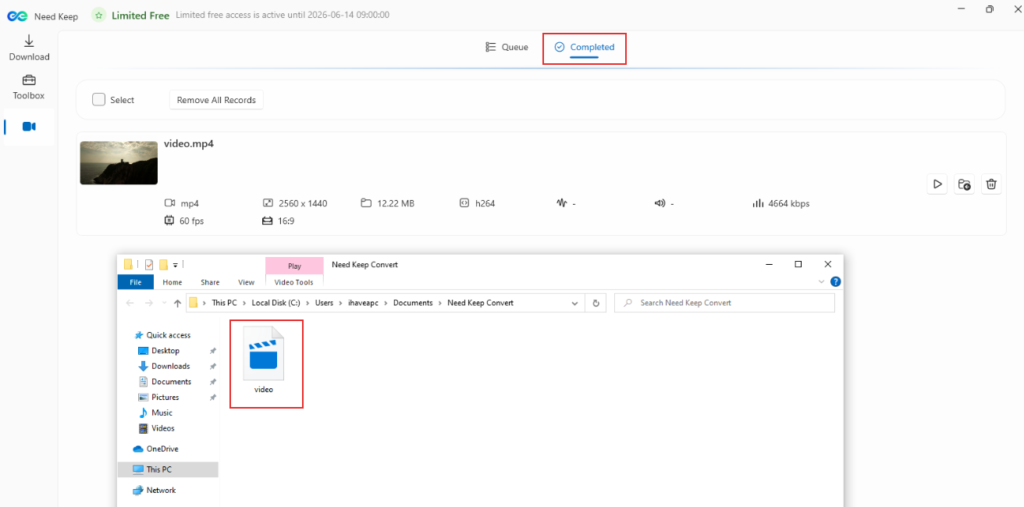The image size is (1024, 507).
Task: Unpin Desktop from Quick access
Action: (x=212, y=351)
